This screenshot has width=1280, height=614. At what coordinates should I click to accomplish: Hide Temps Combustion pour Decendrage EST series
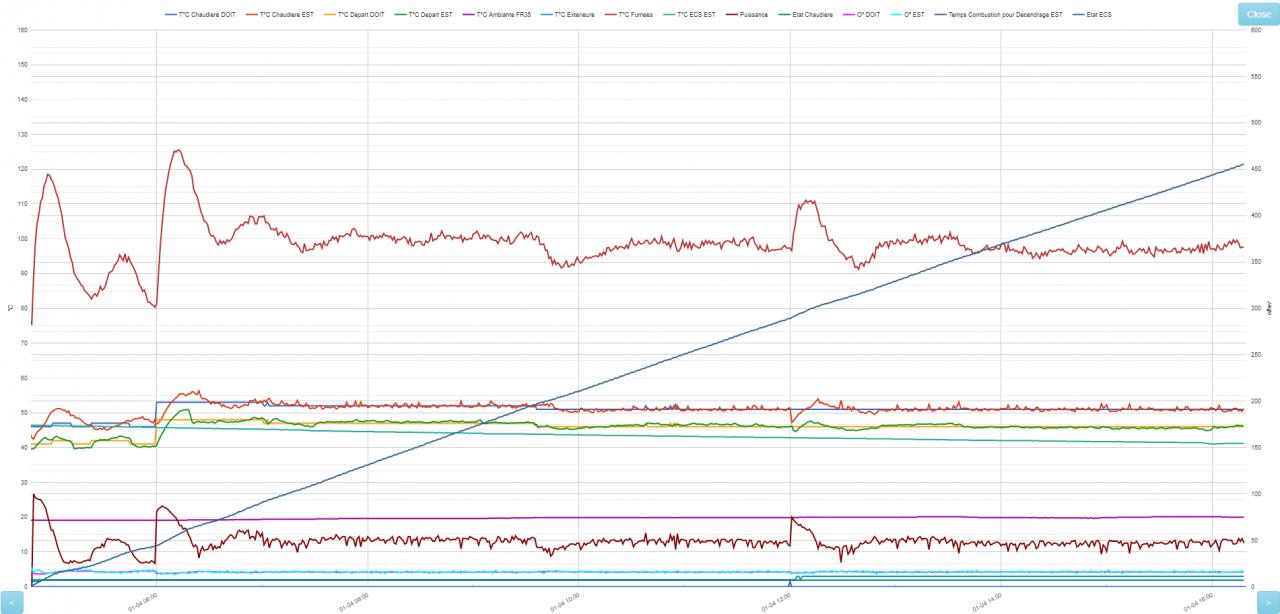coord(998,15)
